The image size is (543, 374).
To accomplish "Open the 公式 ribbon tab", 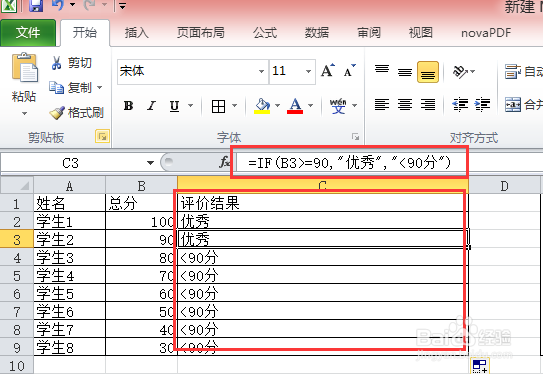I will (x=265, y=33).
